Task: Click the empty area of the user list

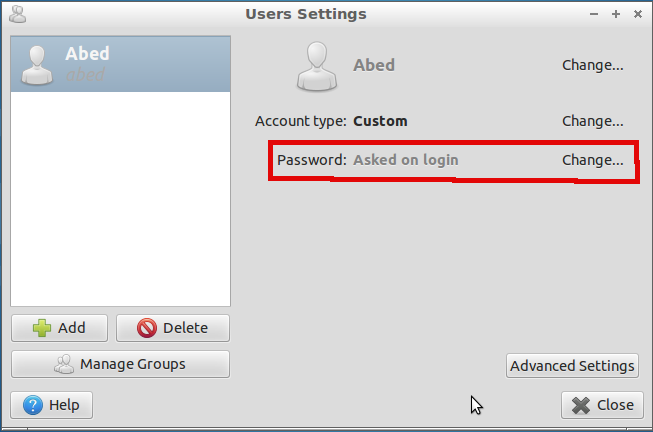Action: [x=120, y=200]
